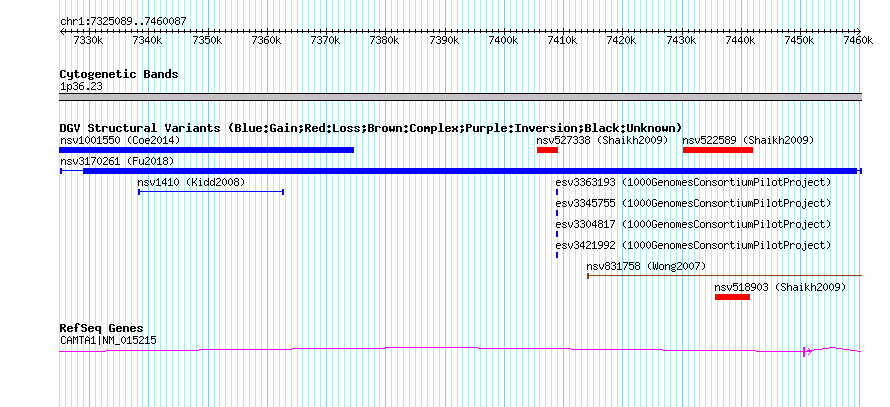
Task: Select the nsv527338 red loss bar
Action: click(x=547, y=150)
